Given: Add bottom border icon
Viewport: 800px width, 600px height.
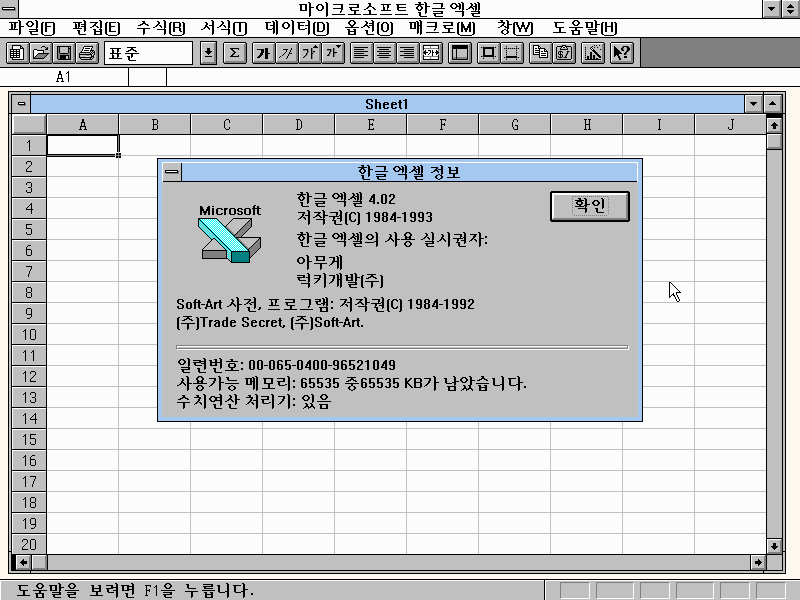Looking at the screenshot, I should [512, 53].
